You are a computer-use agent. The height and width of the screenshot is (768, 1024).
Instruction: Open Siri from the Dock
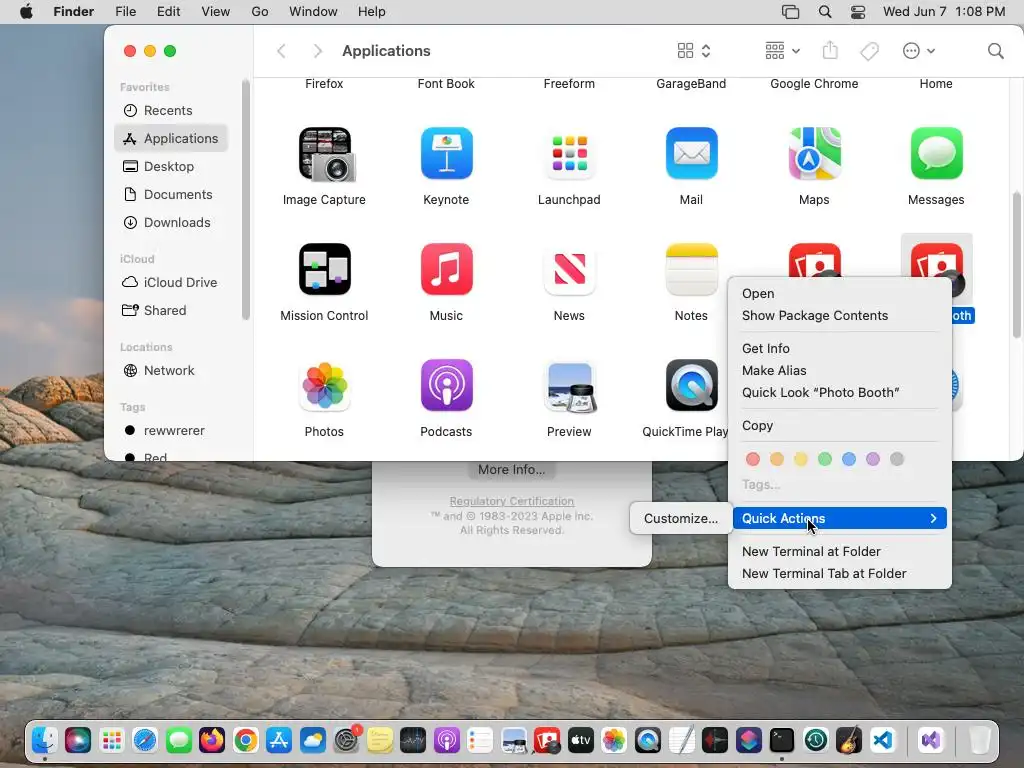[78, 740]
